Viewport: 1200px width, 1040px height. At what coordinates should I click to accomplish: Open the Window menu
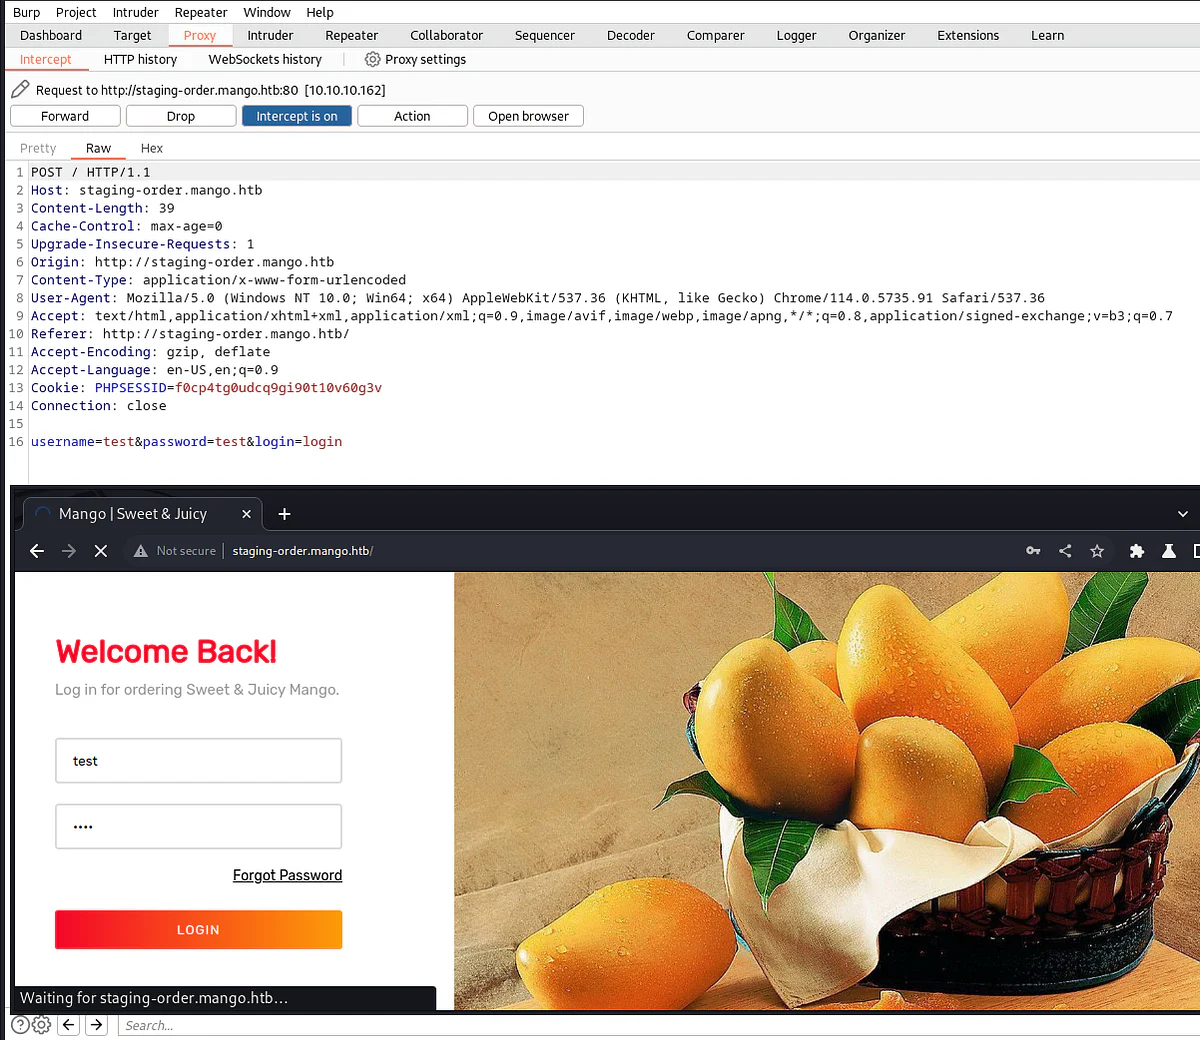coord(267,12)
